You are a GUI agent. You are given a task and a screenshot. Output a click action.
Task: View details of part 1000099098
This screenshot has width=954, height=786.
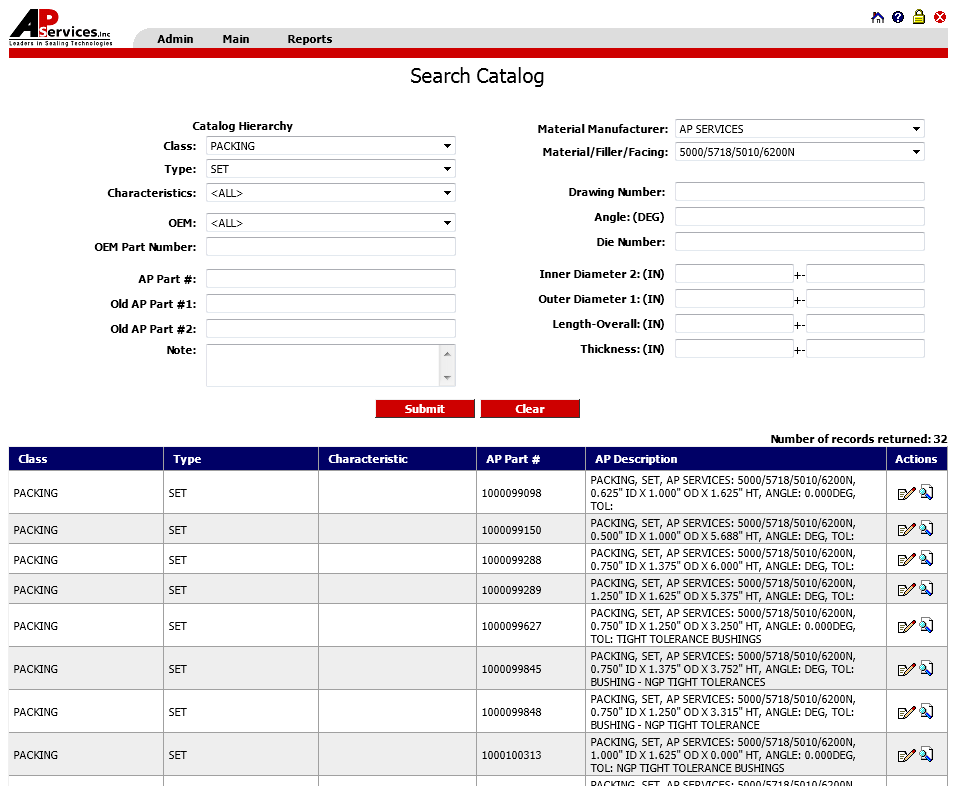[x=926, y=492]
